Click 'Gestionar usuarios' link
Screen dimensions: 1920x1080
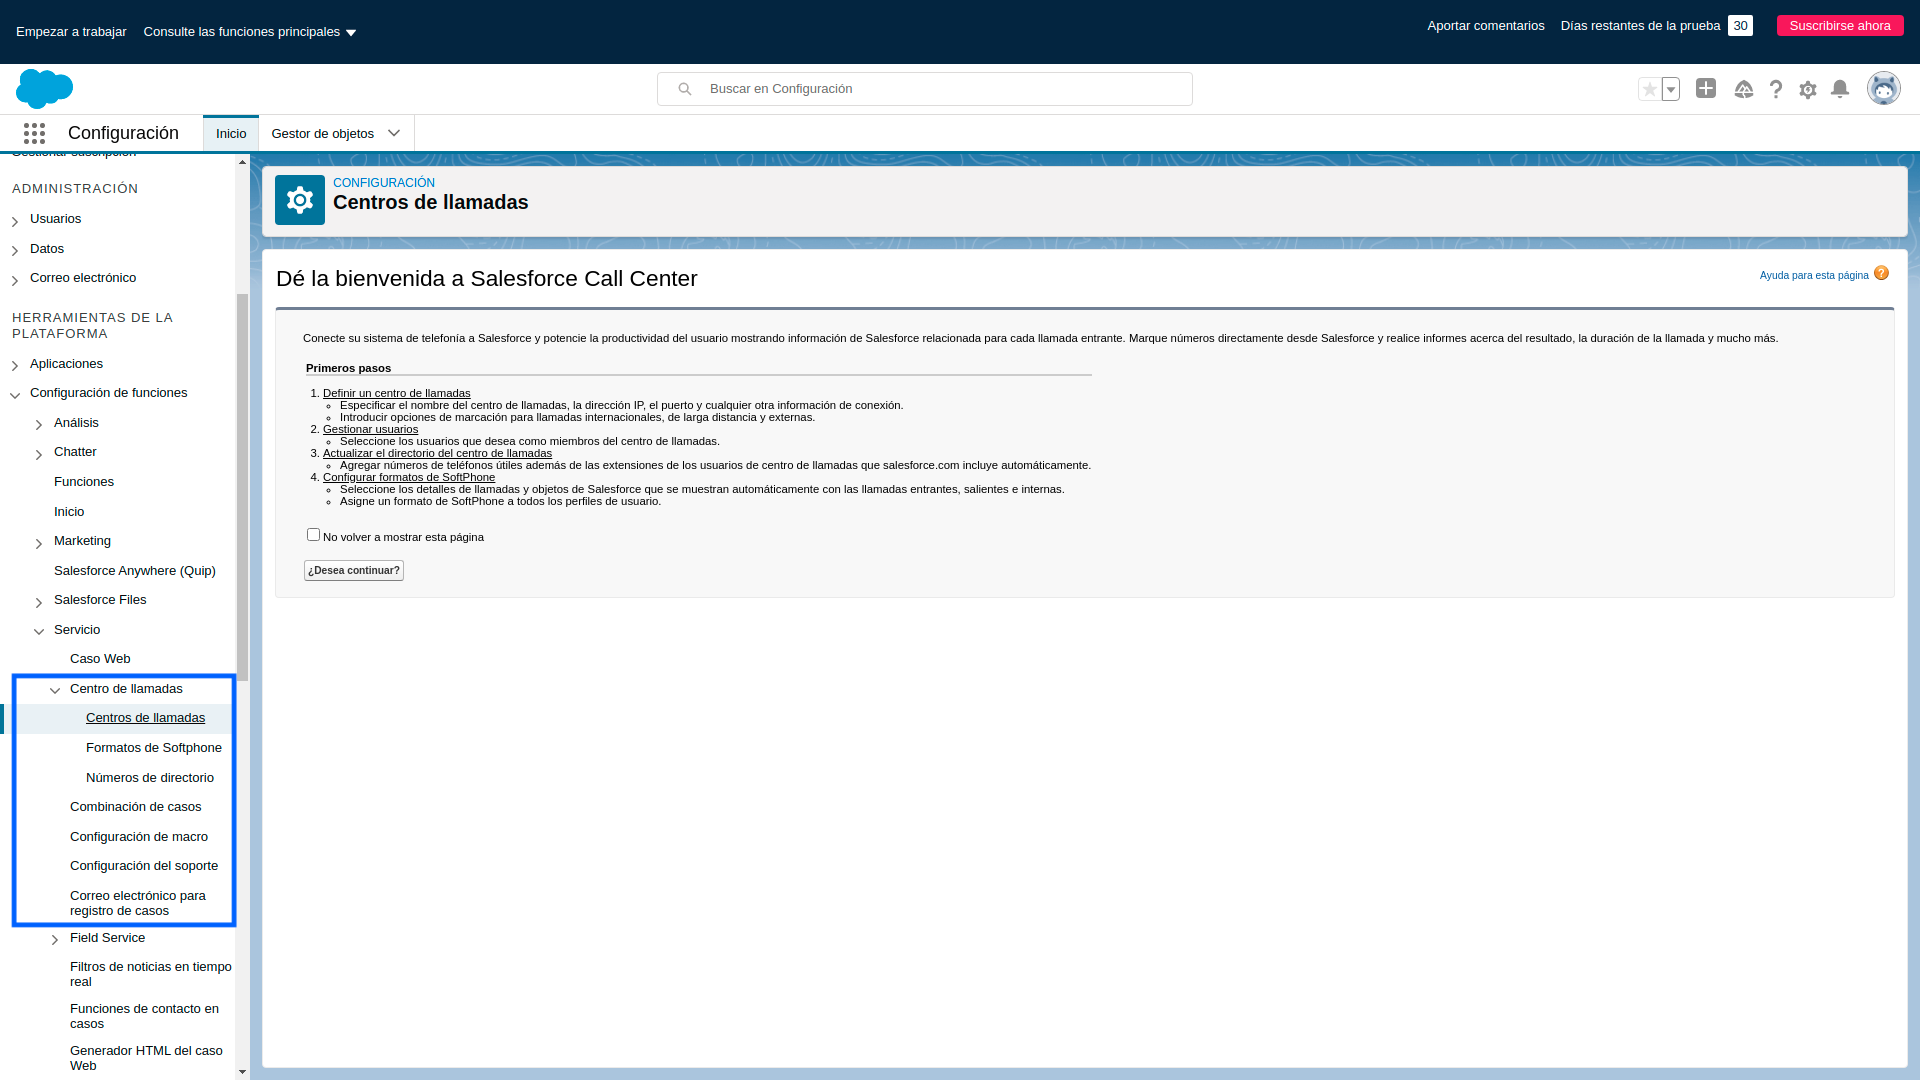point(371,429)
